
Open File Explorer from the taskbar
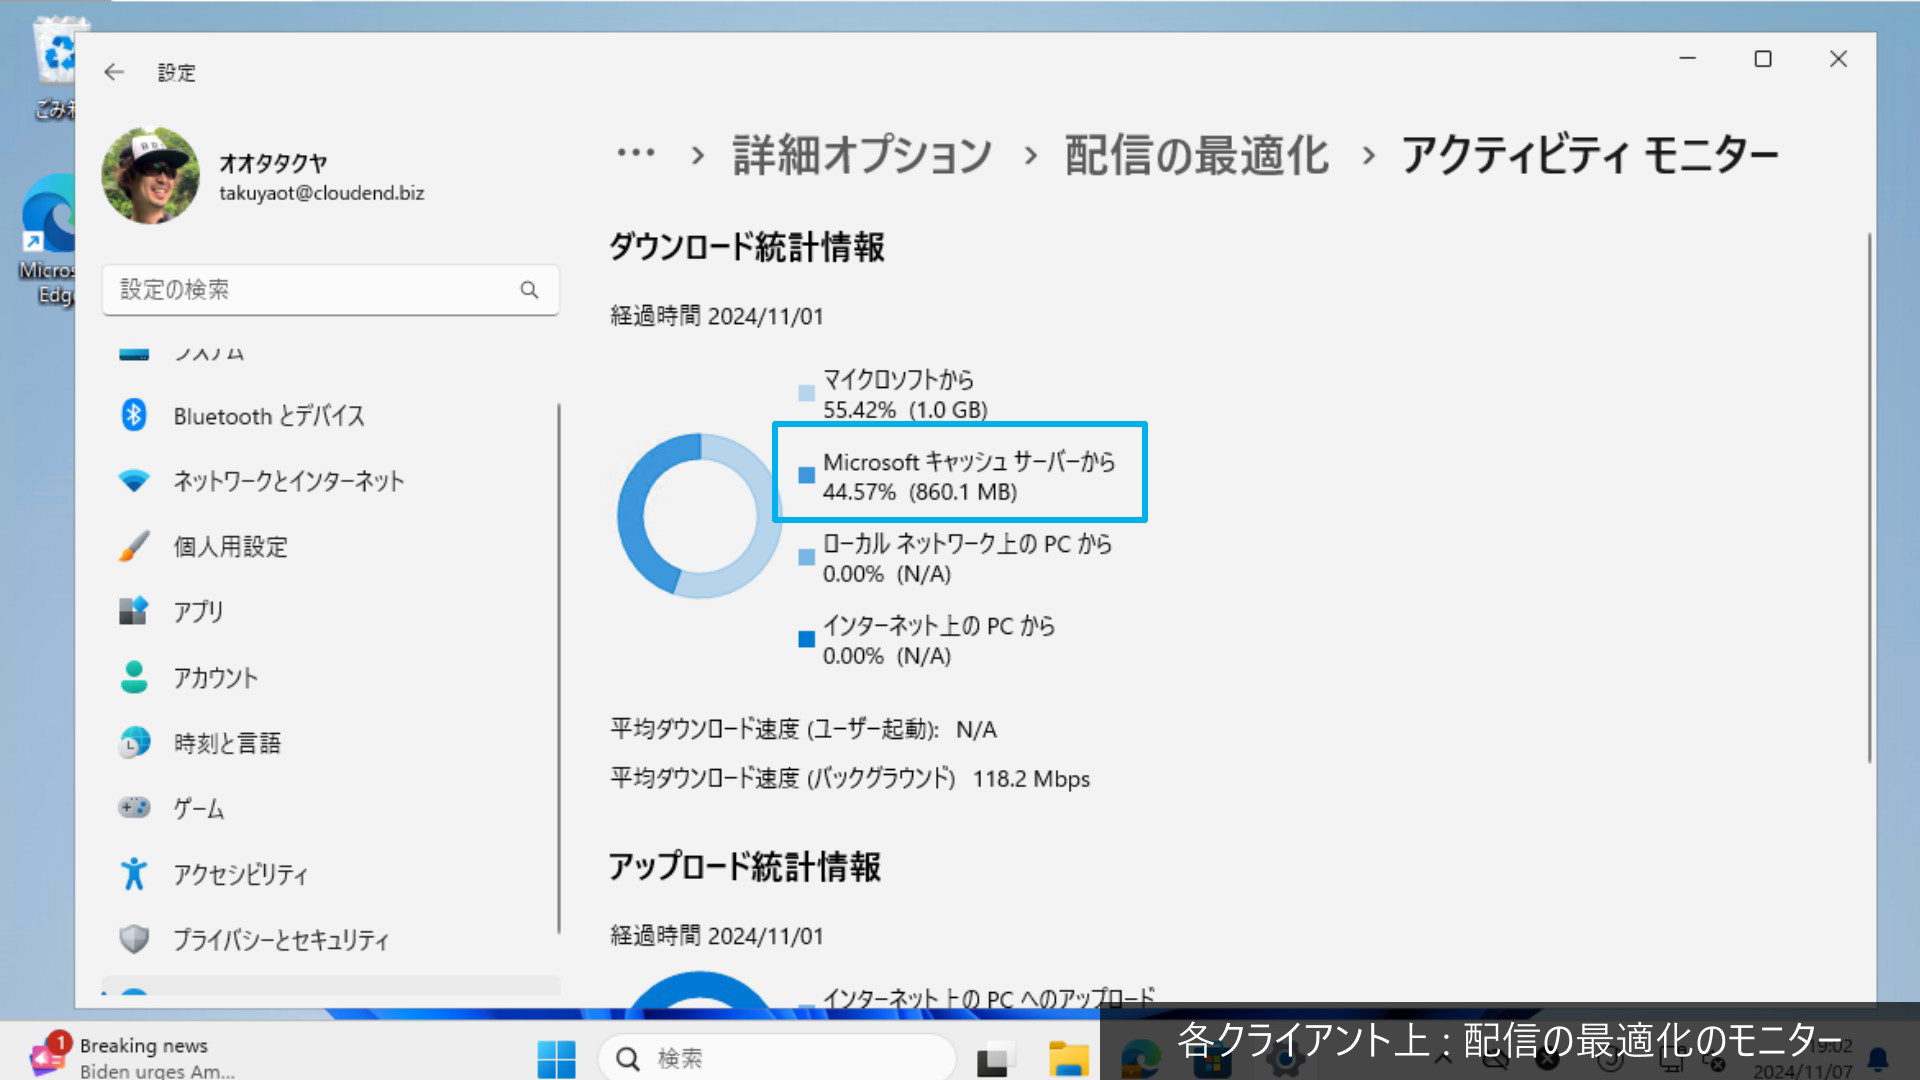(1068, 1059)
